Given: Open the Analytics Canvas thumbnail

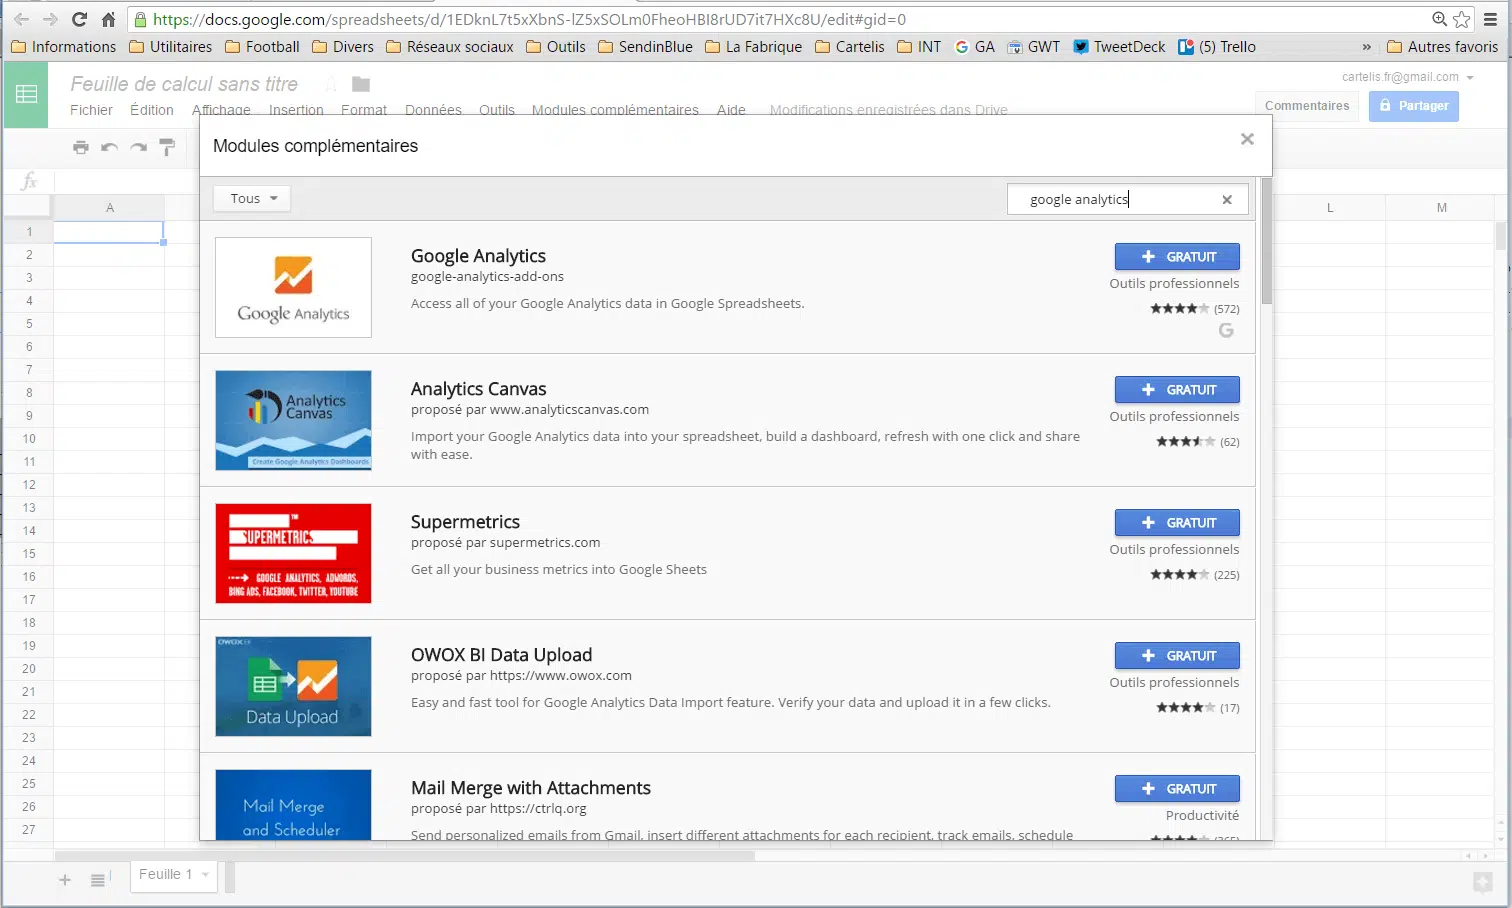Looking at the screenshot, I should 293,420.
